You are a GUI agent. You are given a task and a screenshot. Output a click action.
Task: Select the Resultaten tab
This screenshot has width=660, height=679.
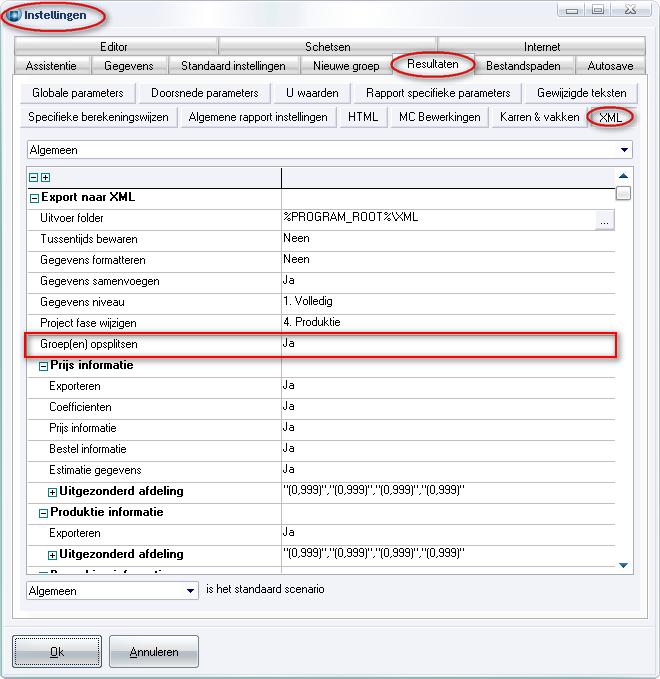[433, 64]
